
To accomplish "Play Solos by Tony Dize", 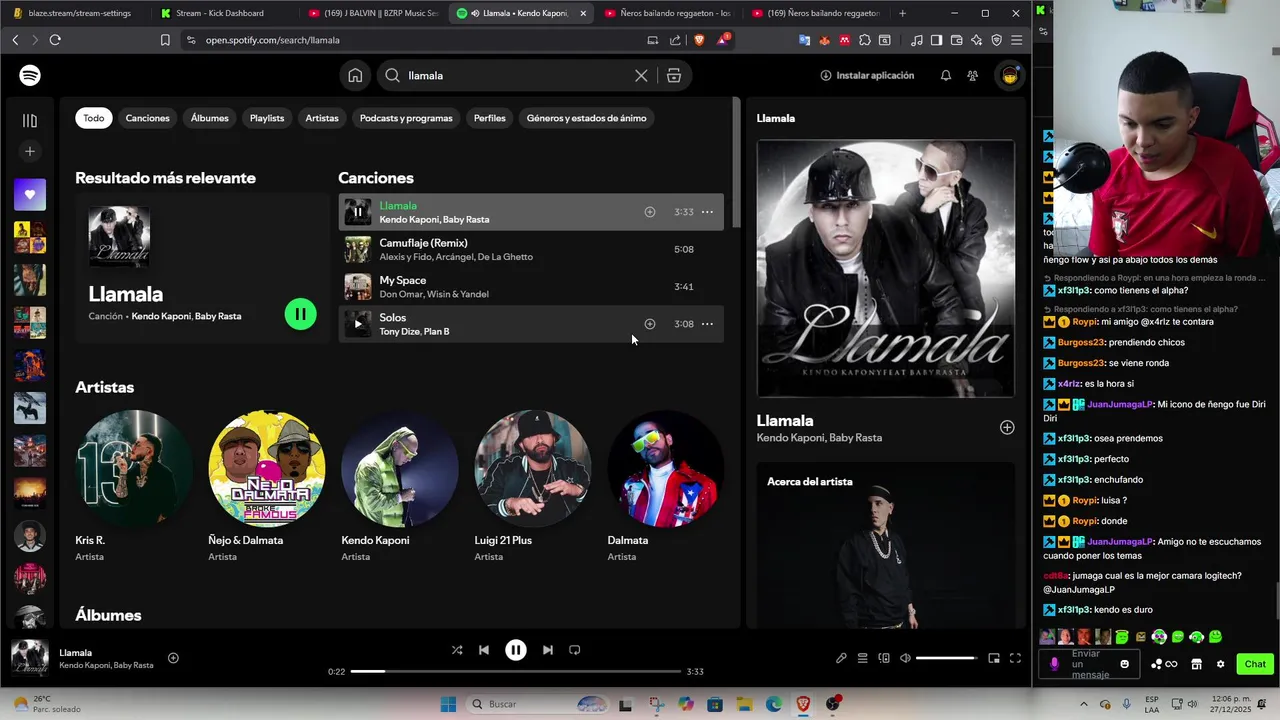I will [x=357, y=324].
